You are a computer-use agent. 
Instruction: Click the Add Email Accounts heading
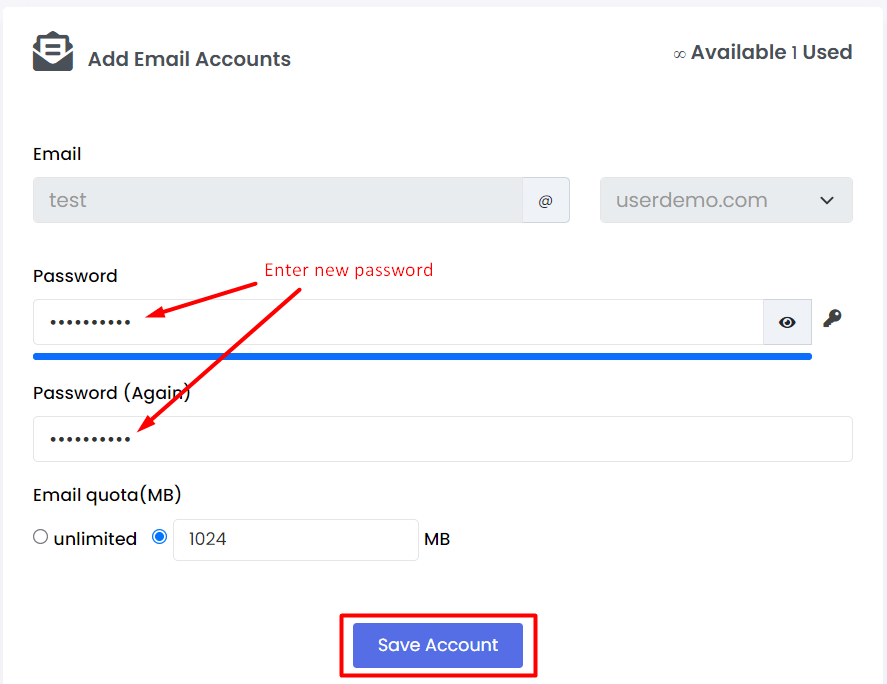click(189, 59)
